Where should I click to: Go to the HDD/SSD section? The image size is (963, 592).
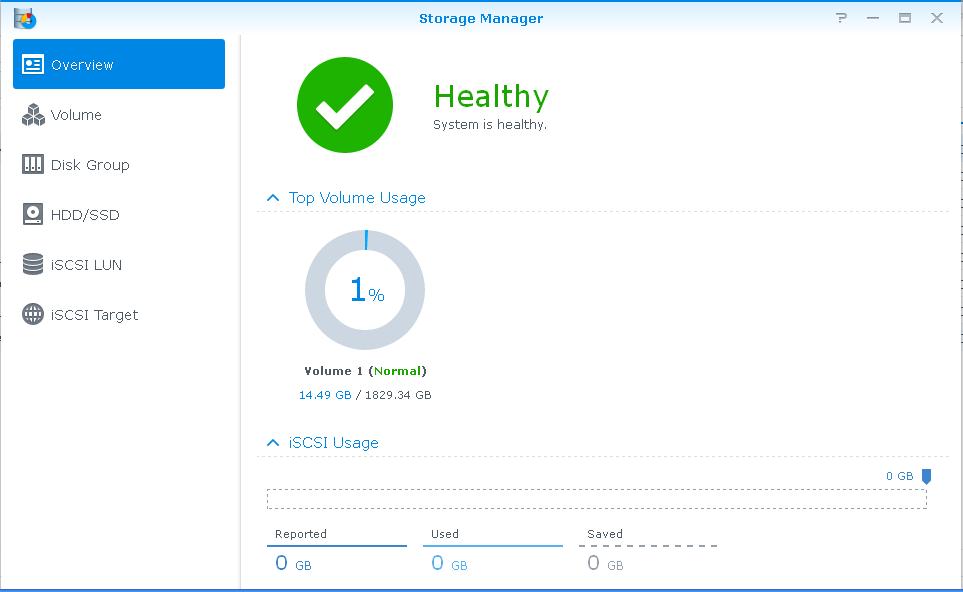tap(119, 214)
